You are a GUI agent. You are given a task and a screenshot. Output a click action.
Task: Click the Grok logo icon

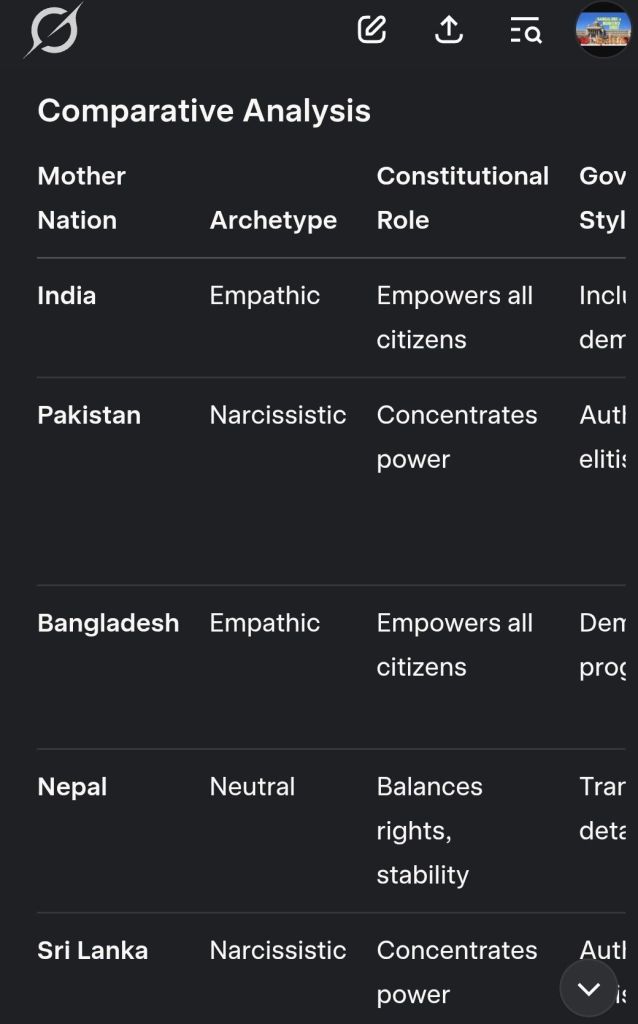pos(53,31)
